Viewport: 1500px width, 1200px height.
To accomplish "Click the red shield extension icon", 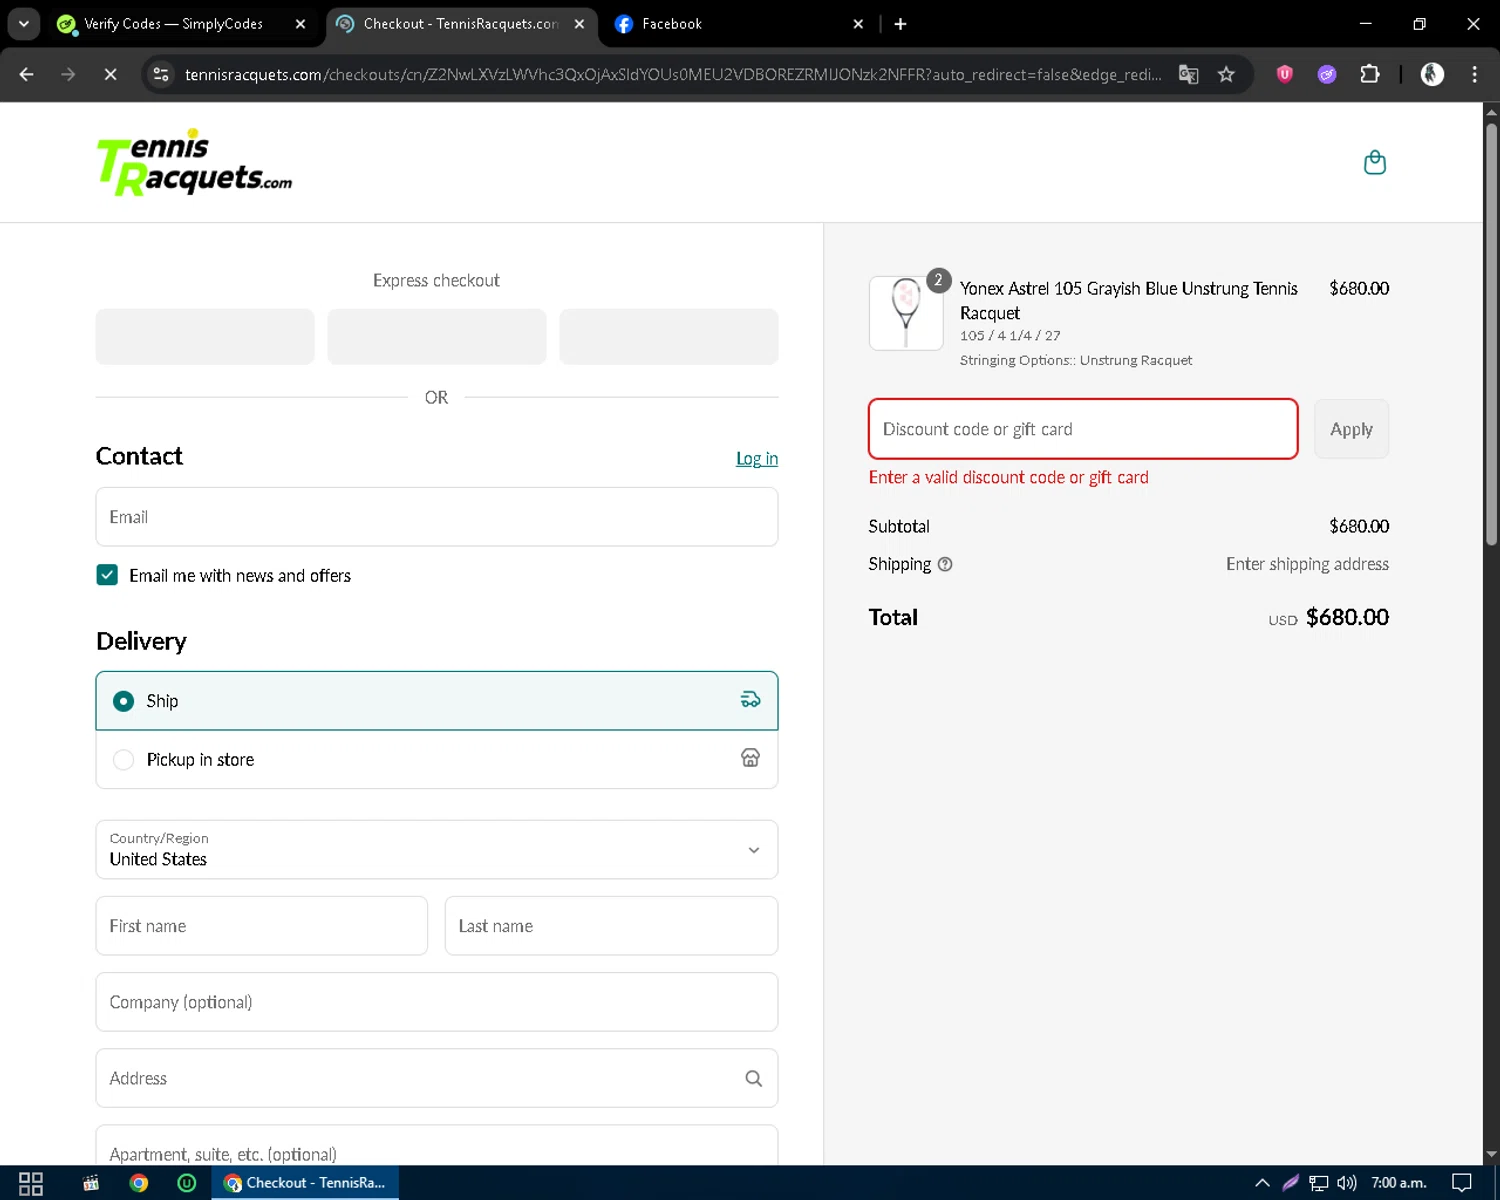I will [1285, 74].
